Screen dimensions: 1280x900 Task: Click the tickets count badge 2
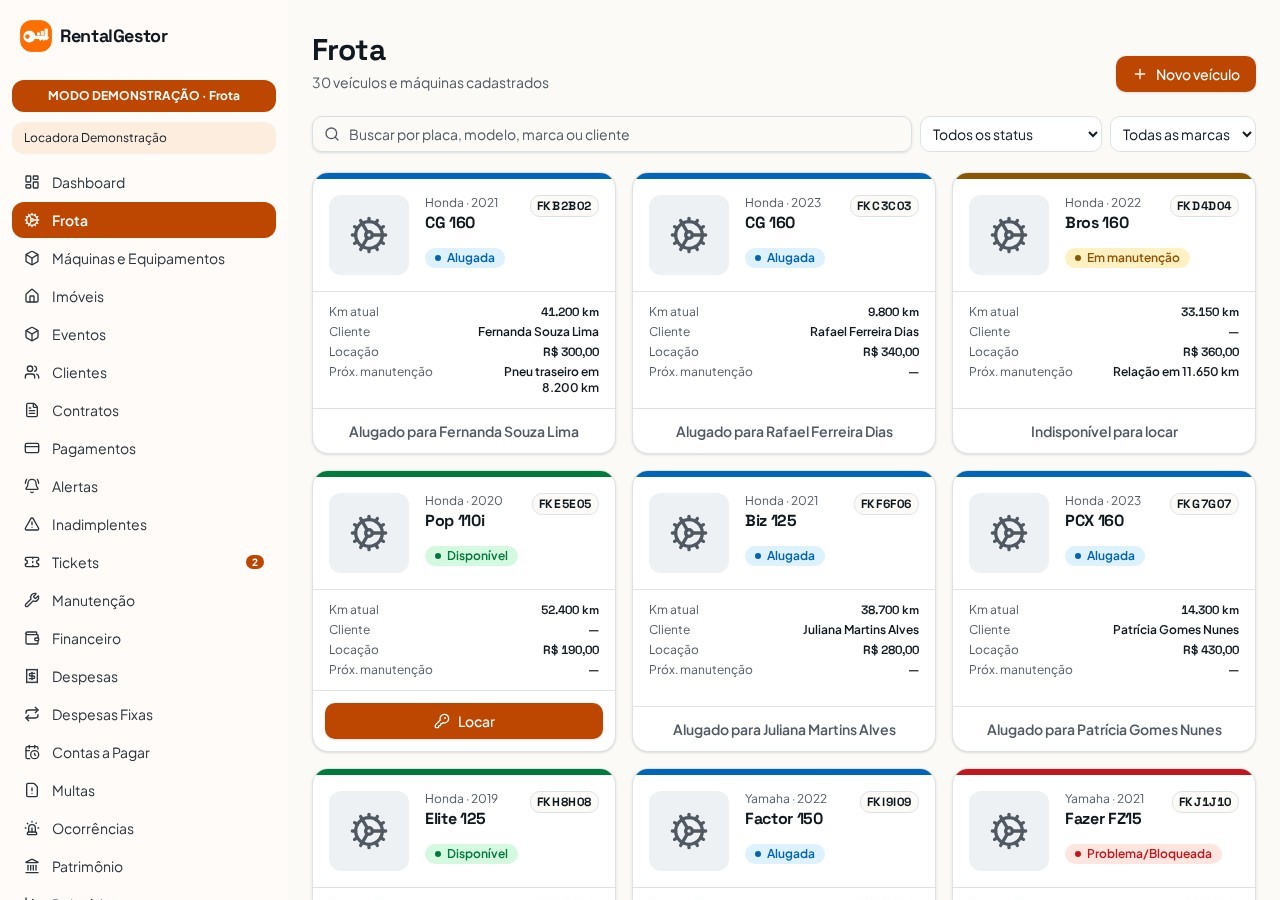click(255, 562)
